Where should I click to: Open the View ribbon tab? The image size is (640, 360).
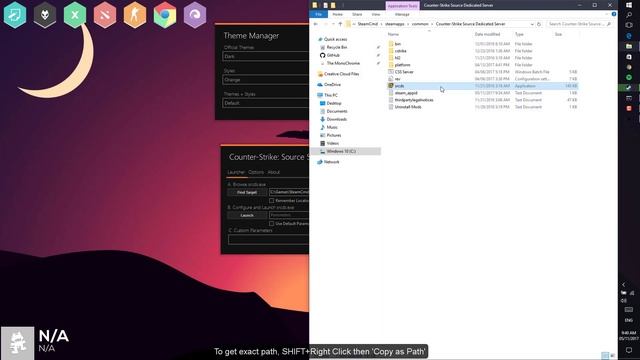pyautogui.click(x=376, y=14)
